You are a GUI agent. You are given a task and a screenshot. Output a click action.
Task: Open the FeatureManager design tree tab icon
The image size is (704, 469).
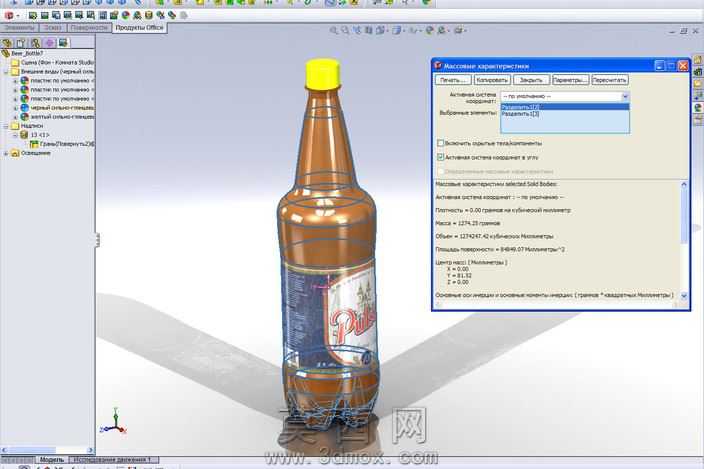(x=7, y=43)
